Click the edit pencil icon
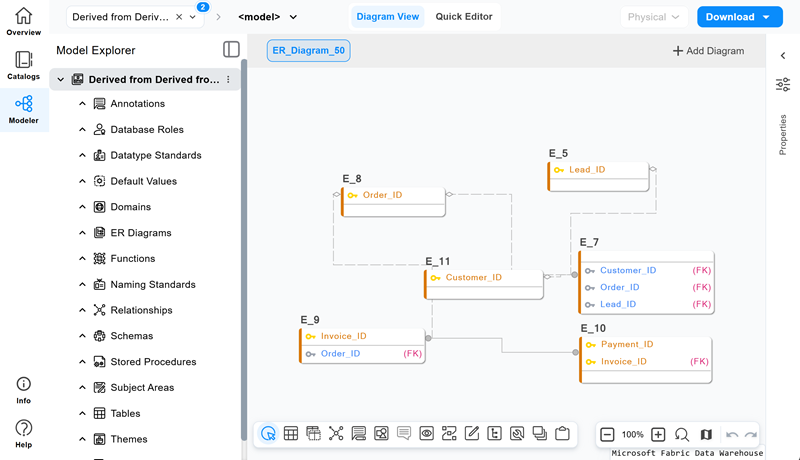Screen dimensions: 800x460 tap(472, 433)
